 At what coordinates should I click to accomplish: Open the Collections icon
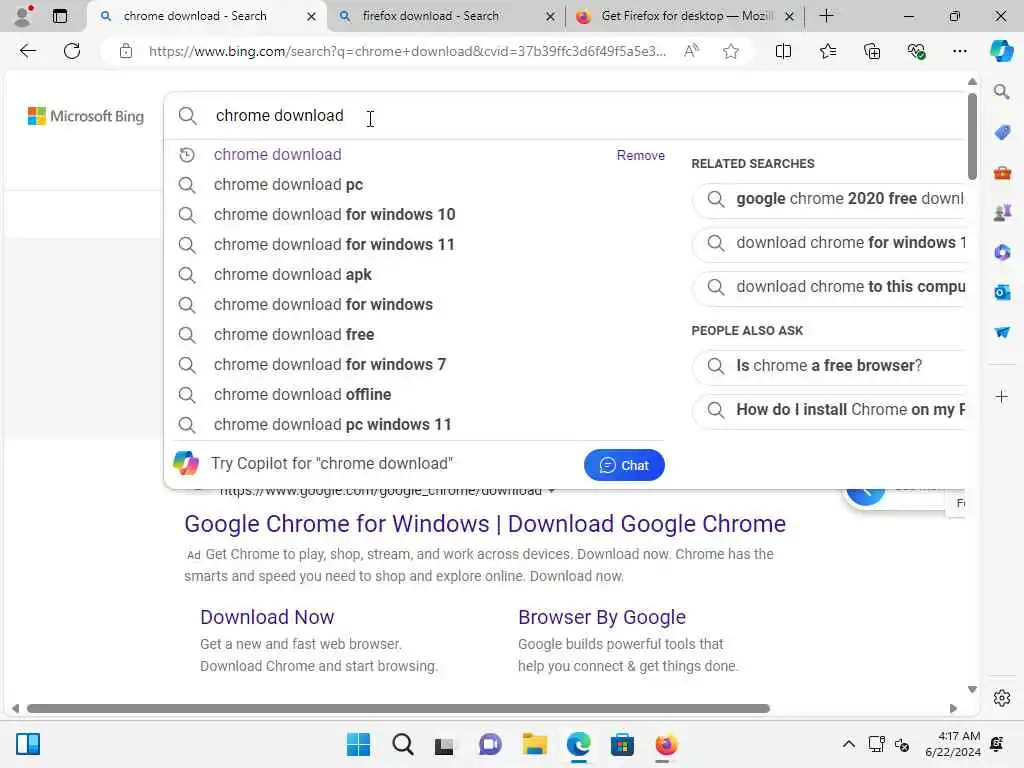872,51
